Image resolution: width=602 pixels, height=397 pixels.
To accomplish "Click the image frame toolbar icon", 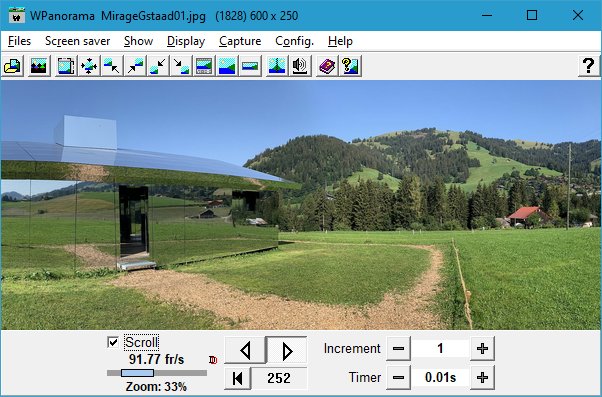I will tap(66, 66).
